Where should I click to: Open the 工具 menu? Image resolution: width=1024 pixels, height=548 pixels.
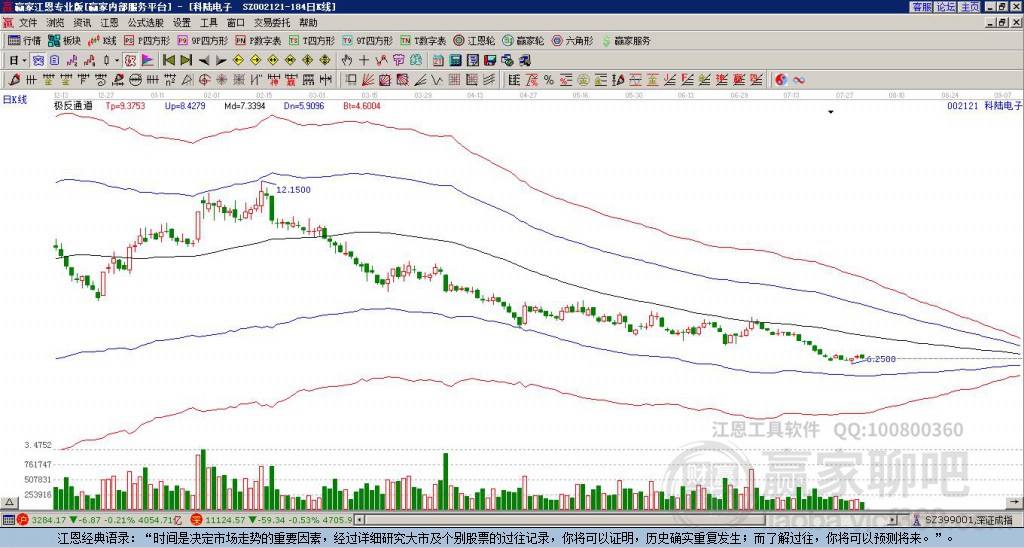[x=208, y=23]
